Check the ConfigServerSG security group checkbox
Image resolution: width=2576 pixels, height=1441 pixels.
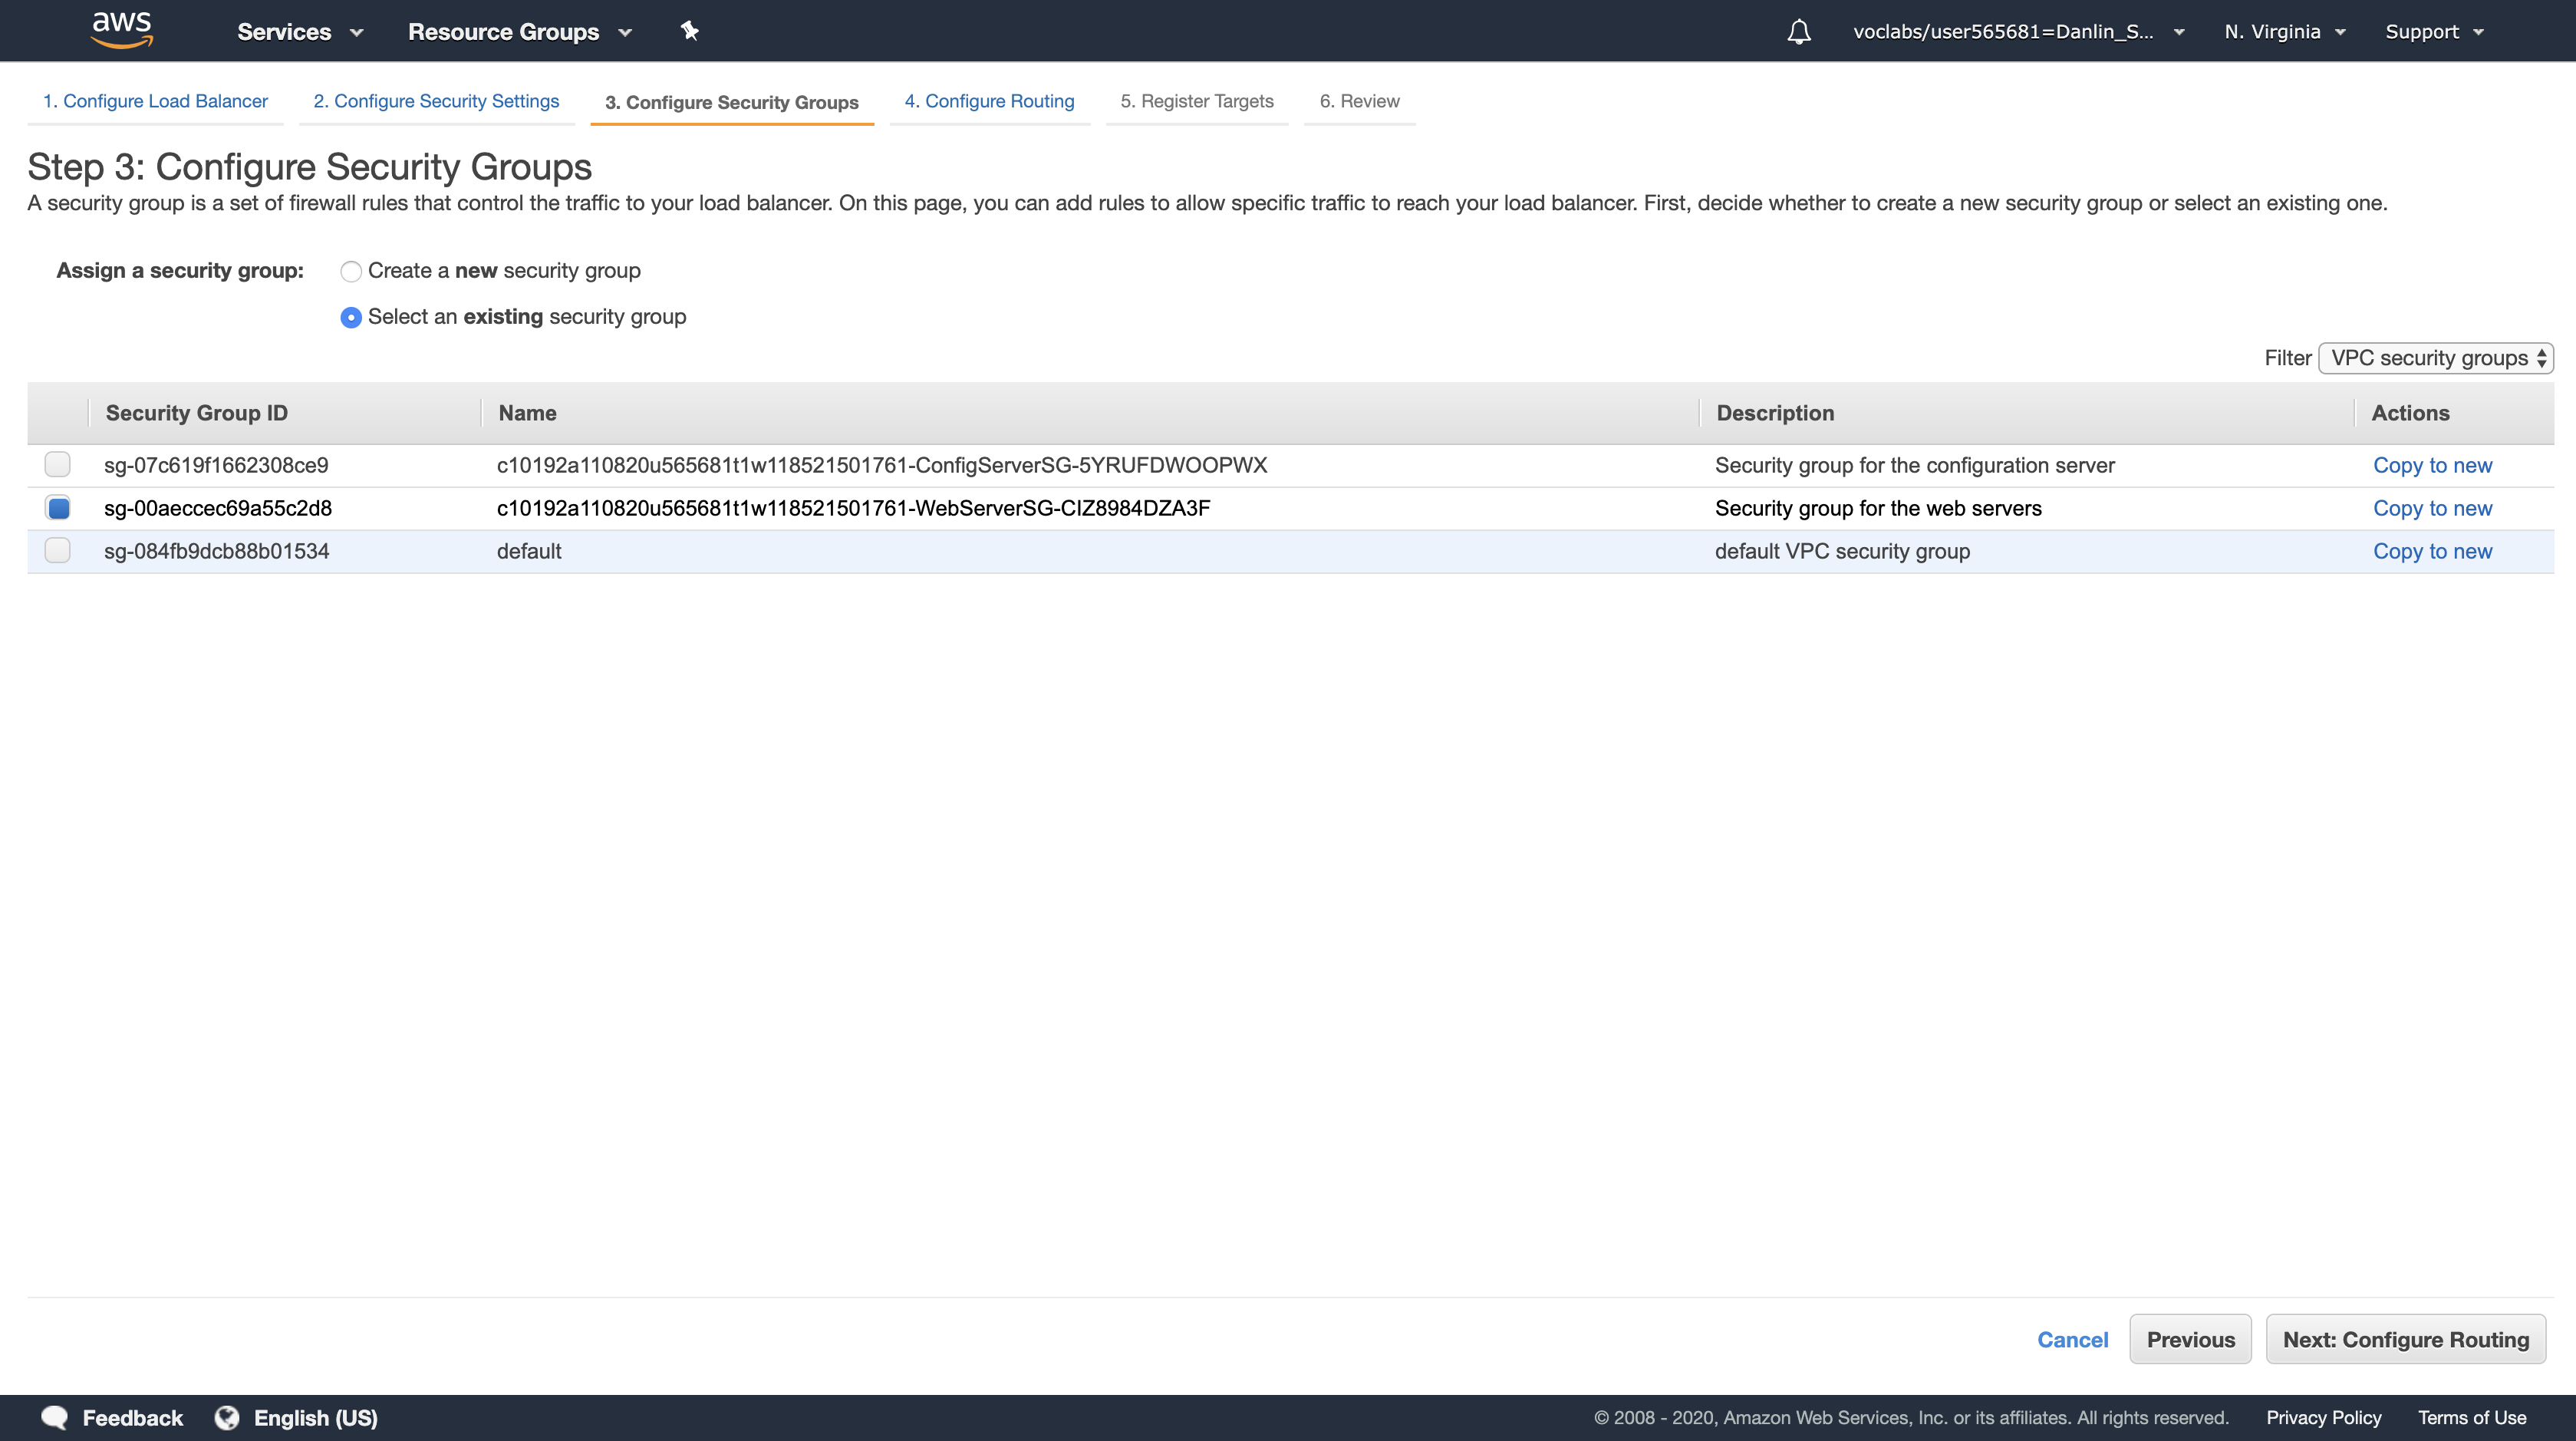[x=58, y=465]
